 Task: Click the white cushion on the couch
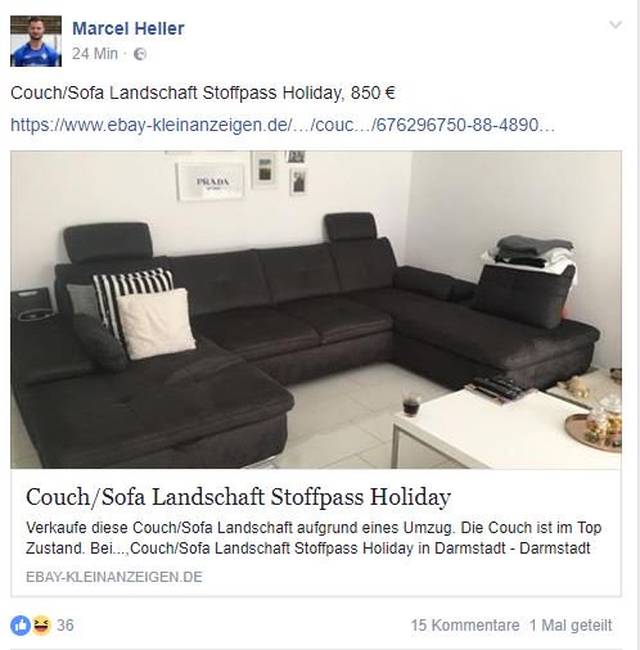coord(155,323)
